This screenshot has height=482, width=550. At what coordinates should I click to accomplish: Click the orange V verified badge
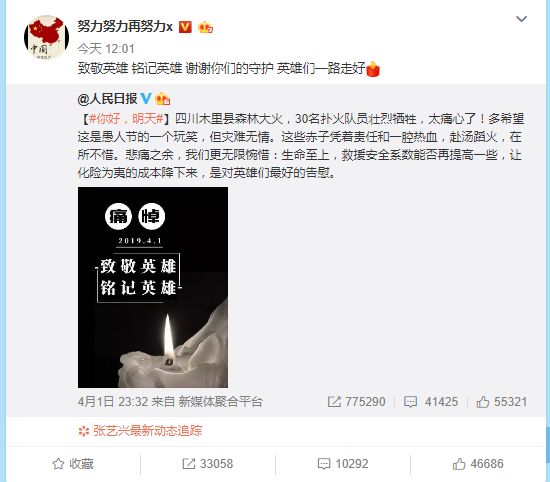click(x=186, y=27)
